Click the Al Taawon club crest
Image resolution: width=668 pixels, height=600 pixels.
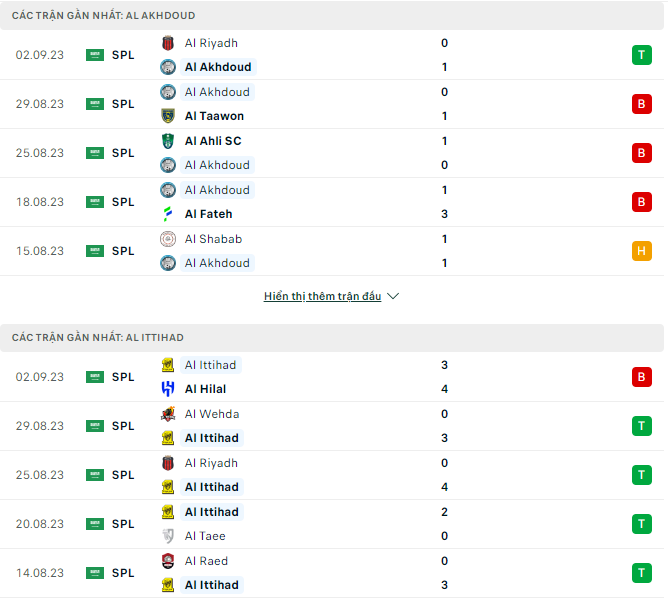[168, 116]
